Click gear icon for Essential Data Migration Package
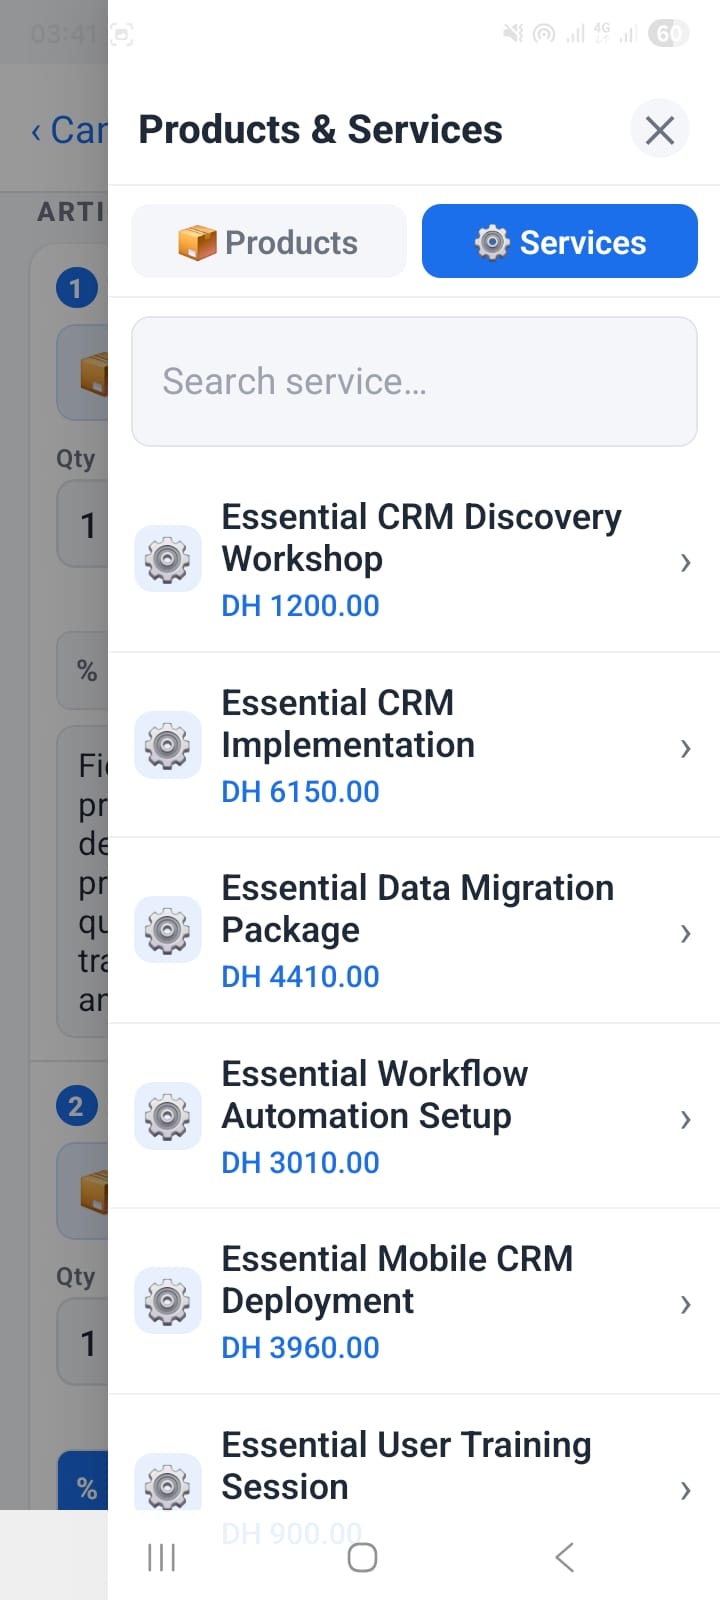 (168, 930)
